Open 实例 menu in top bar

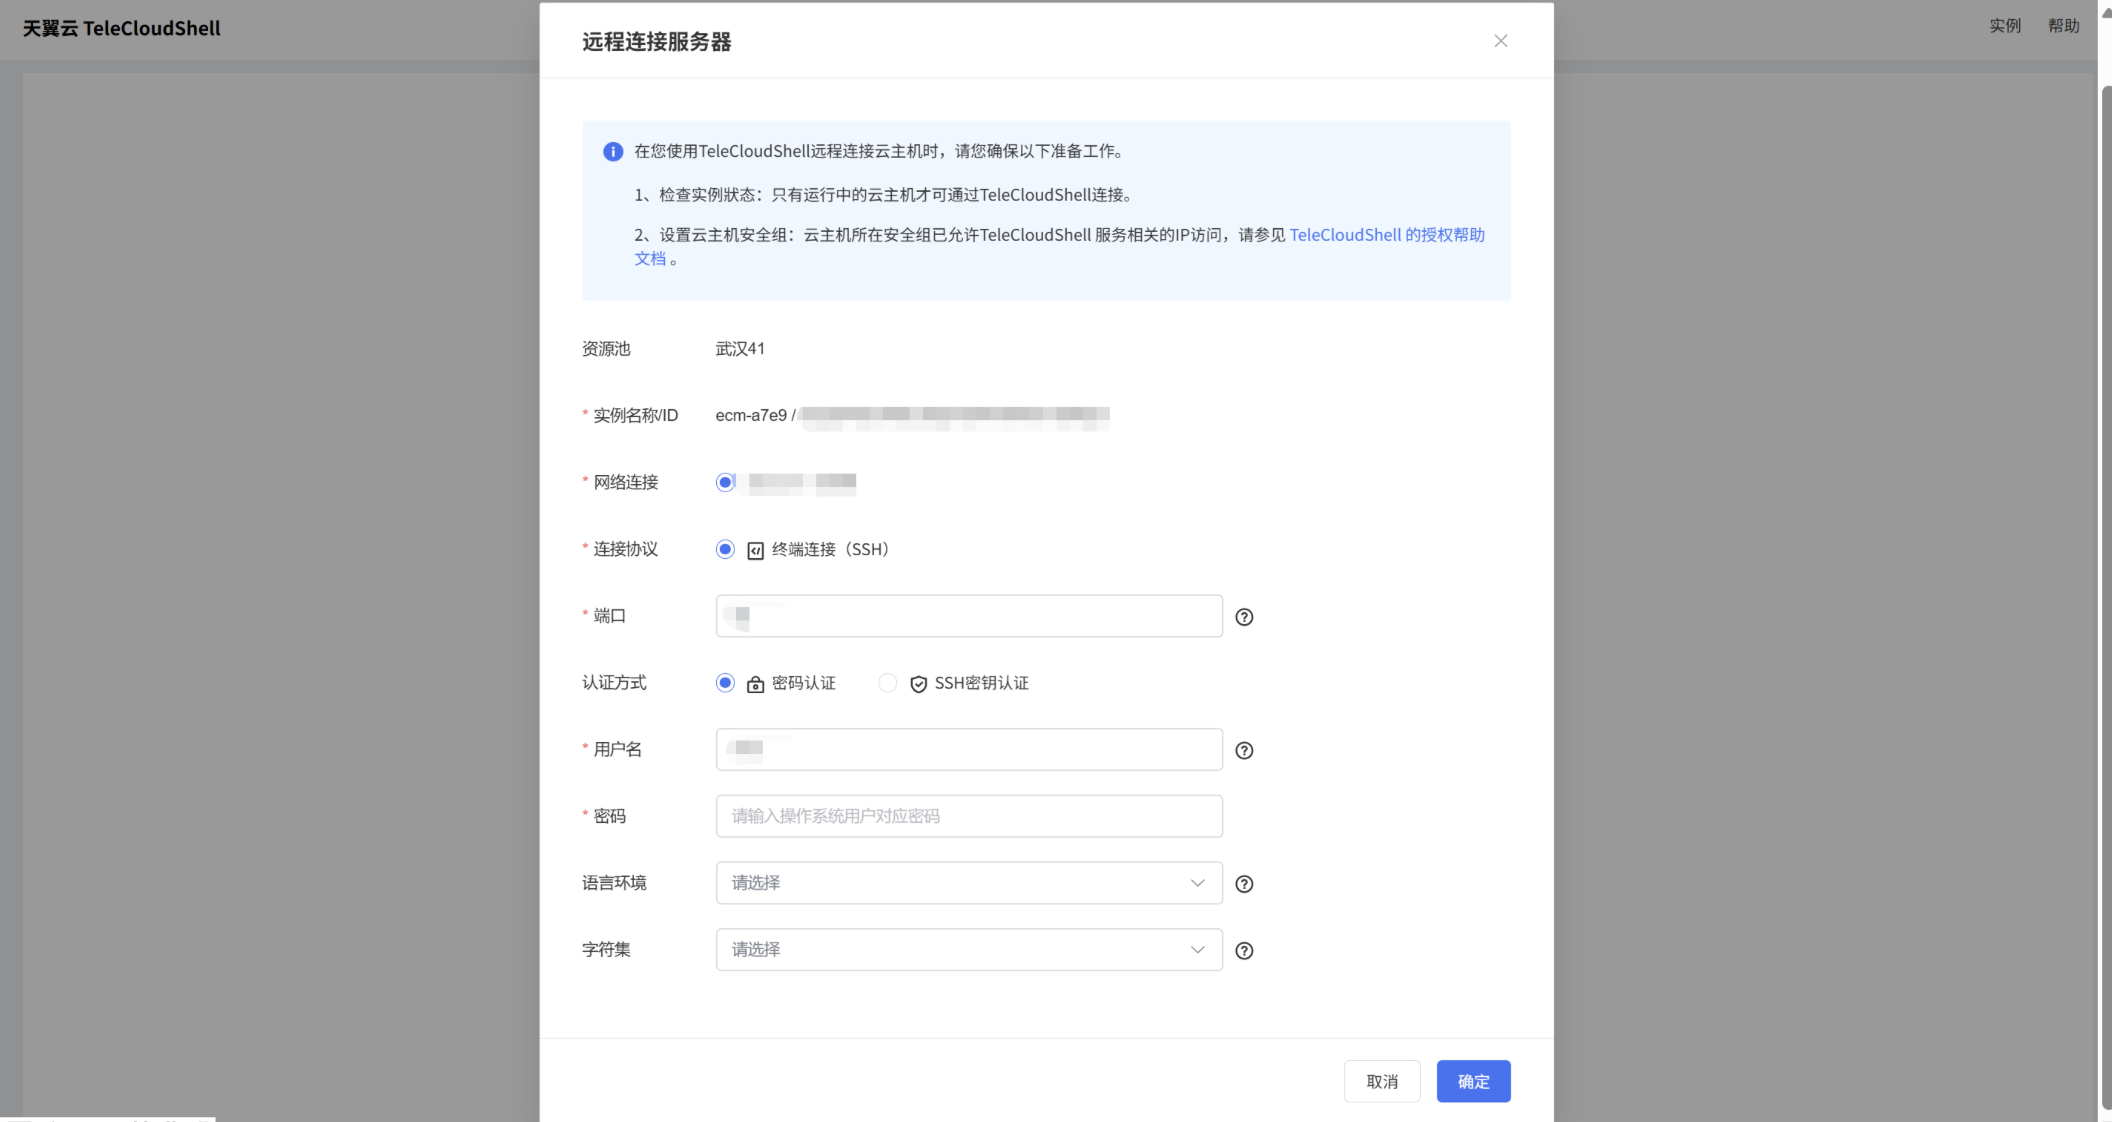click(2004, 26)
